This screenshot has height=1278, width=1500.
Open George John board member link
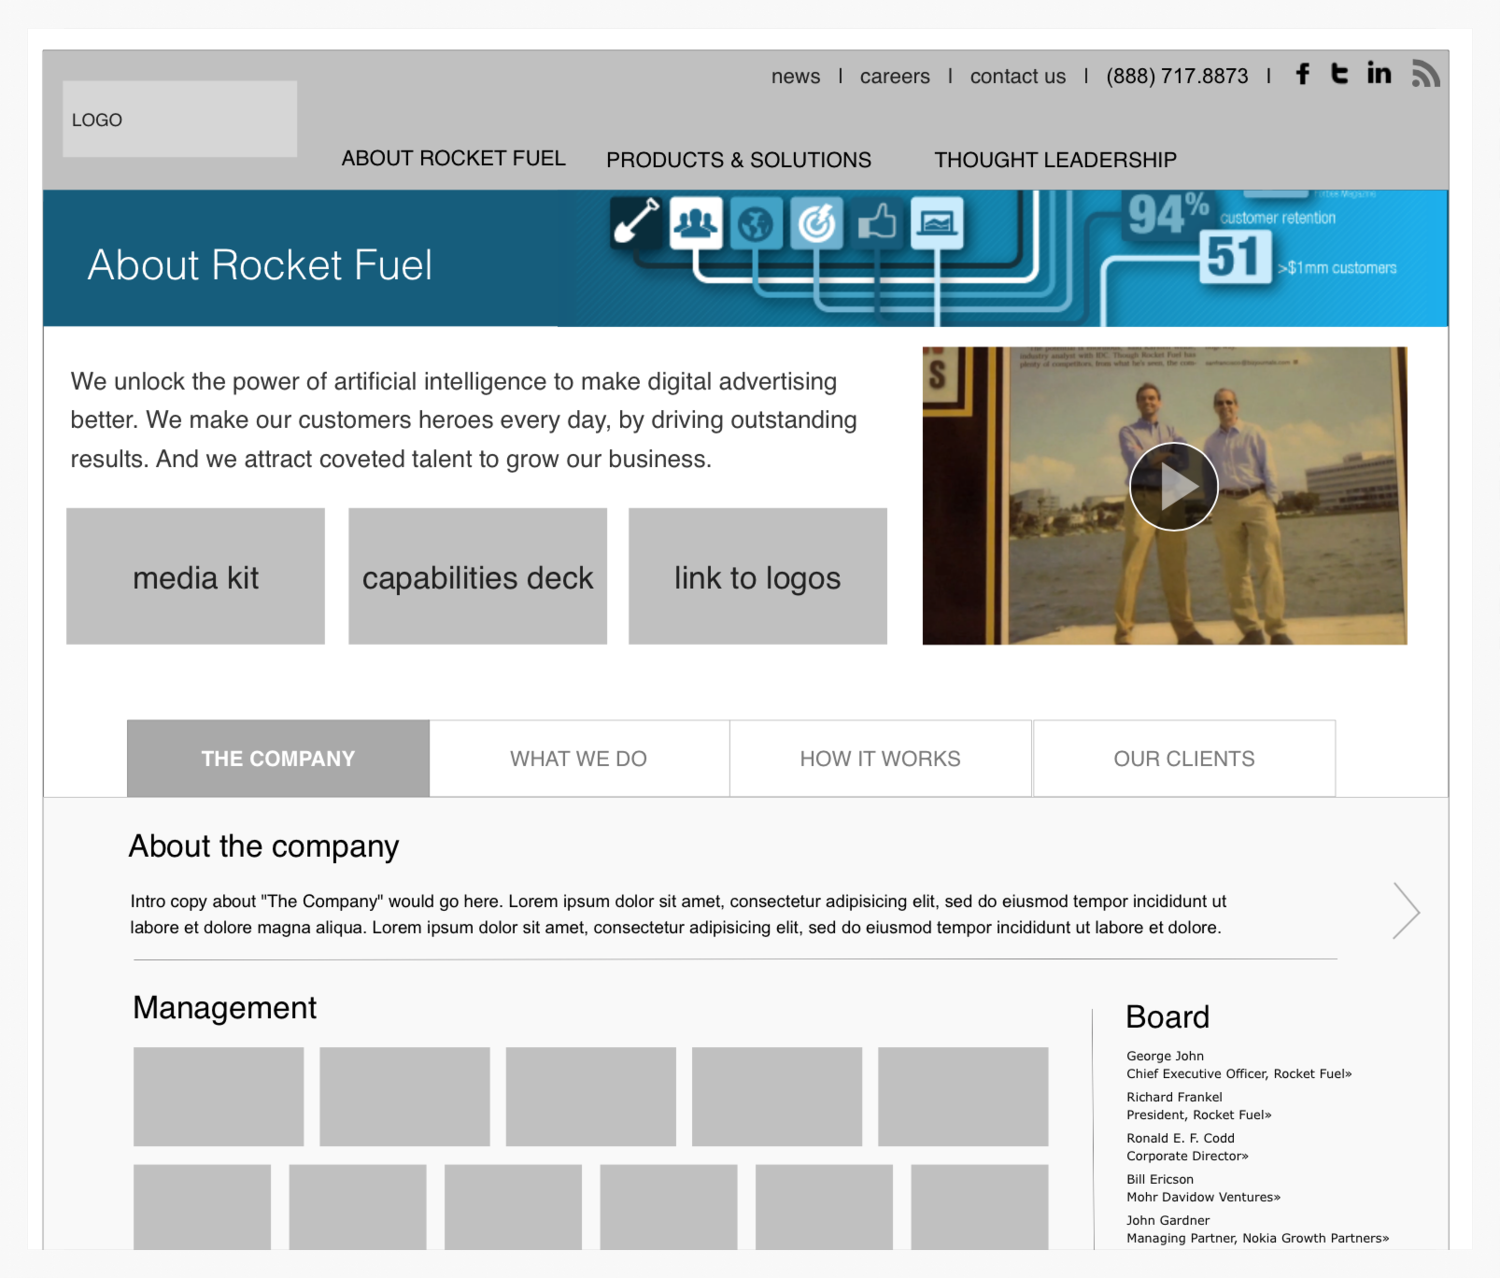coord(1239,1065)
